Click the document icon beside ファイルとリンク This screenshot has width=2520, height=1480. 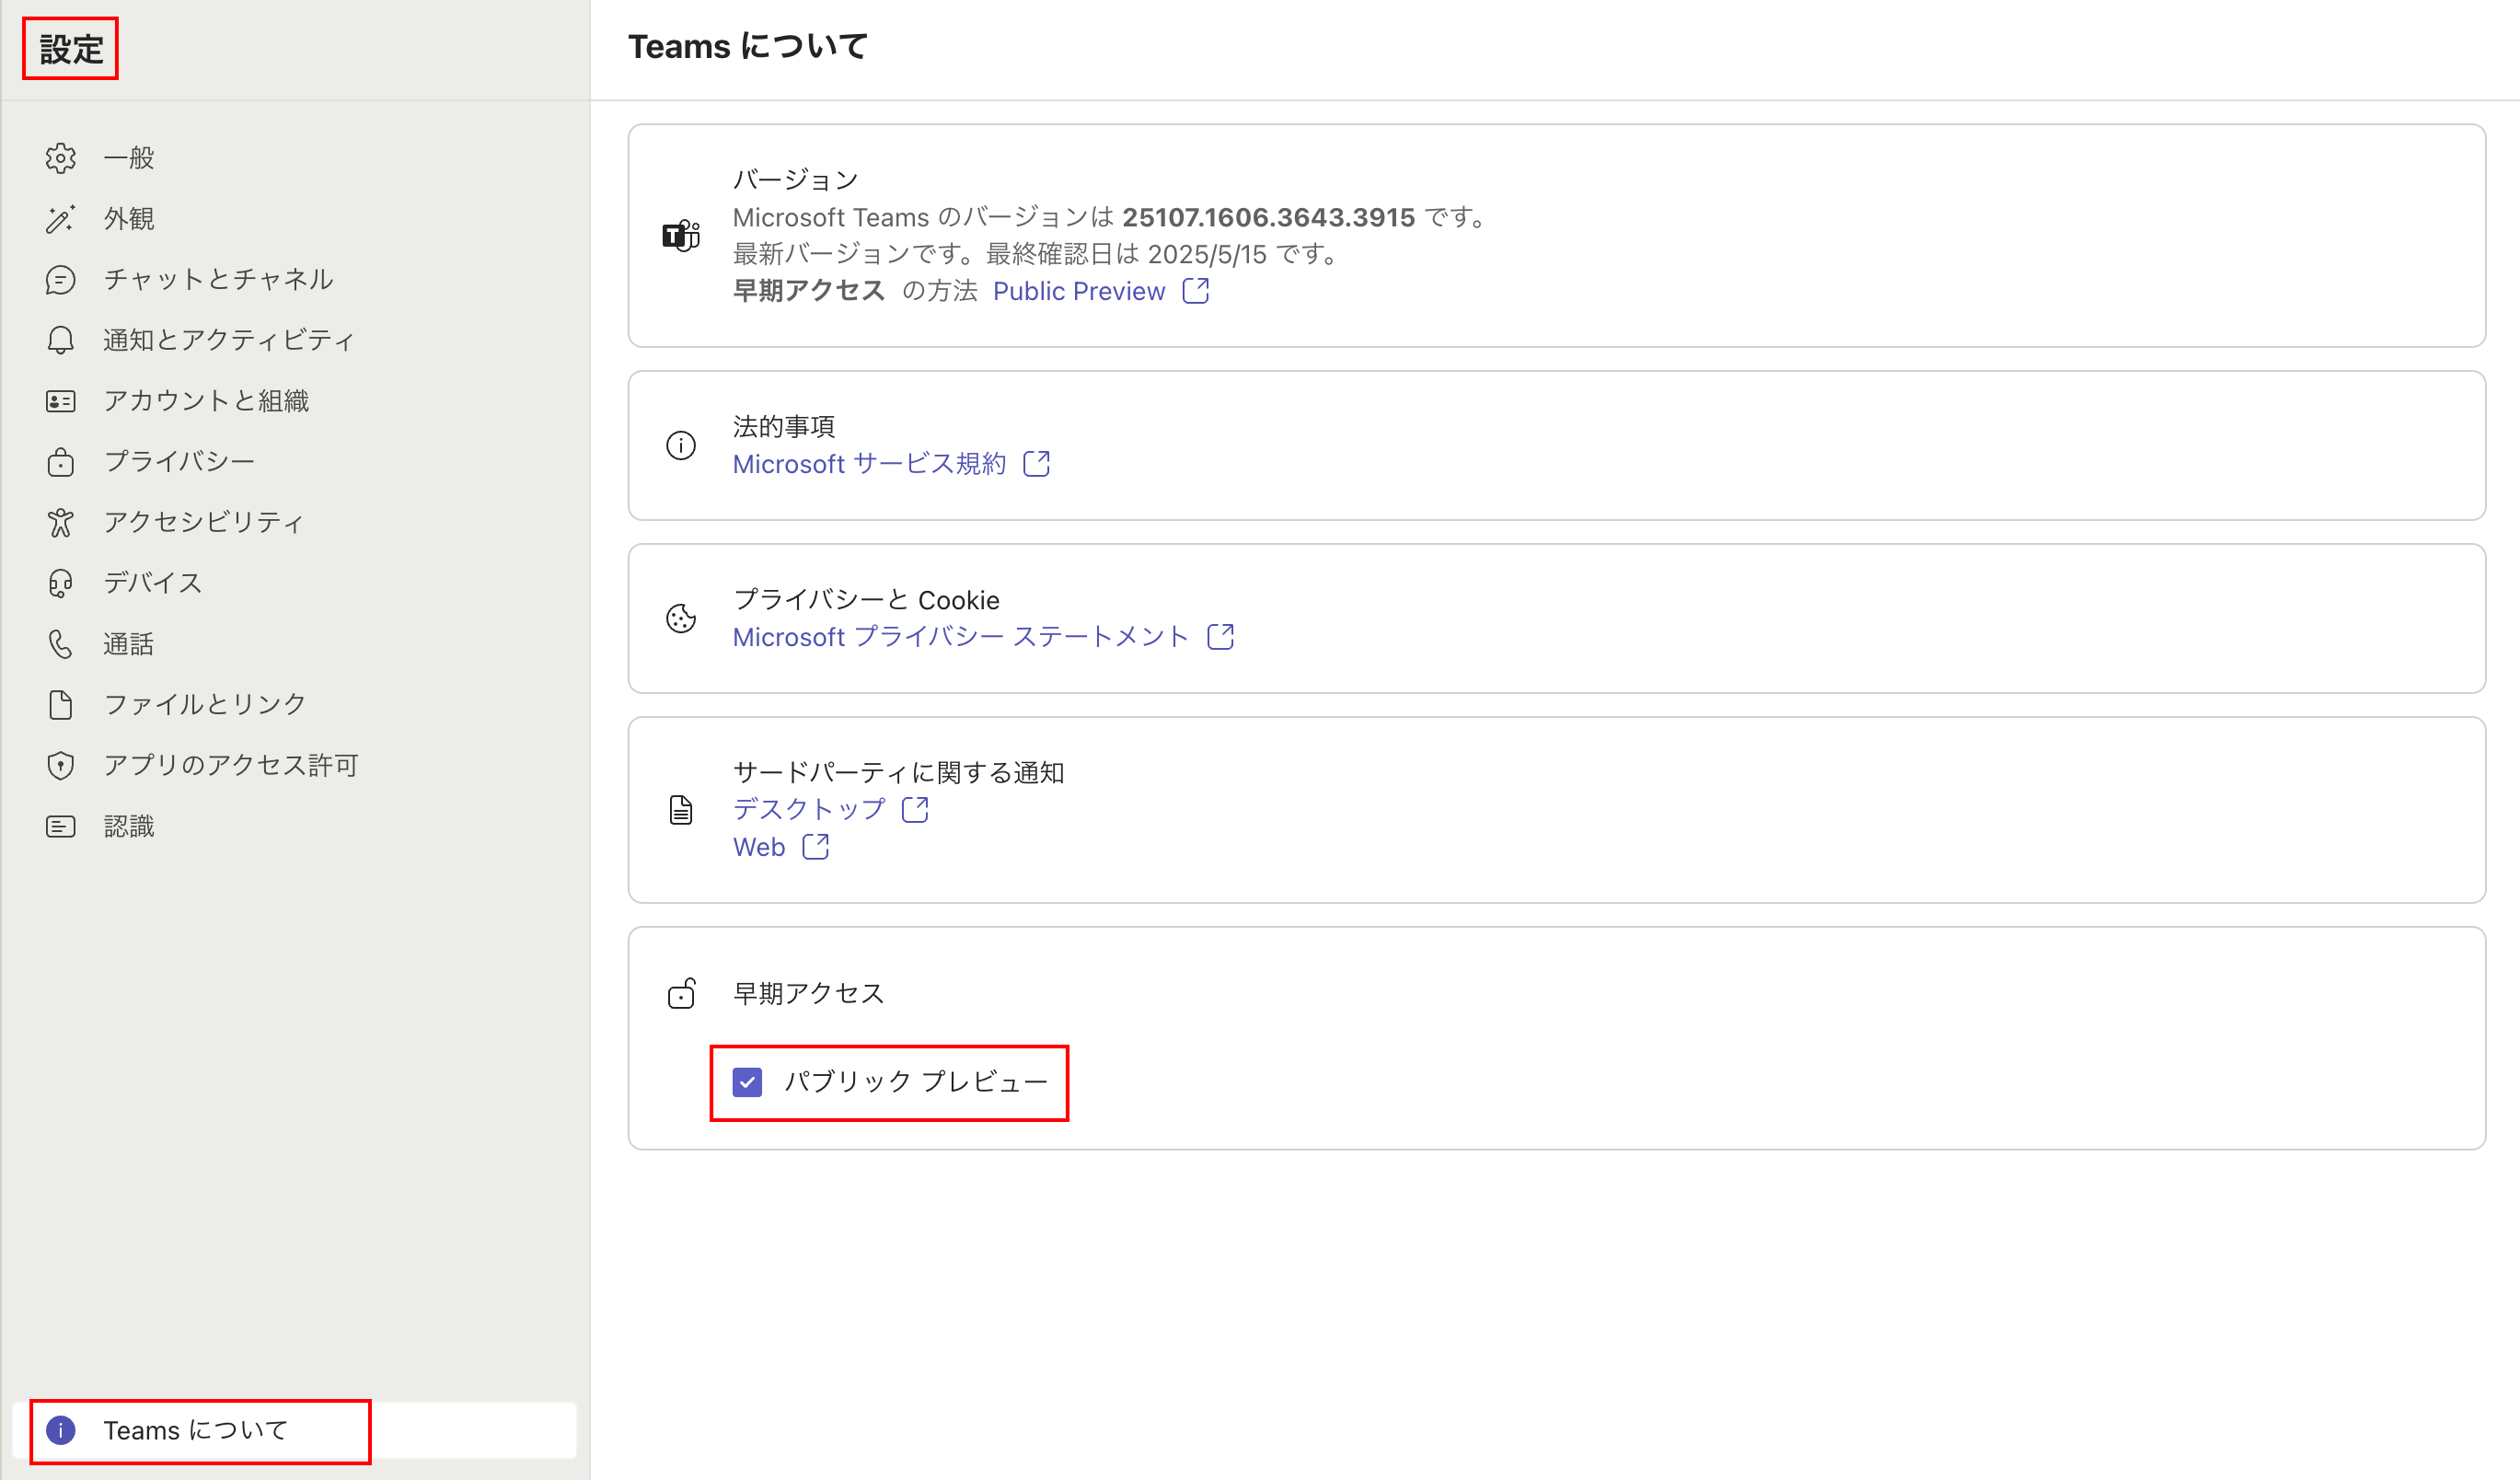[60, 705]
